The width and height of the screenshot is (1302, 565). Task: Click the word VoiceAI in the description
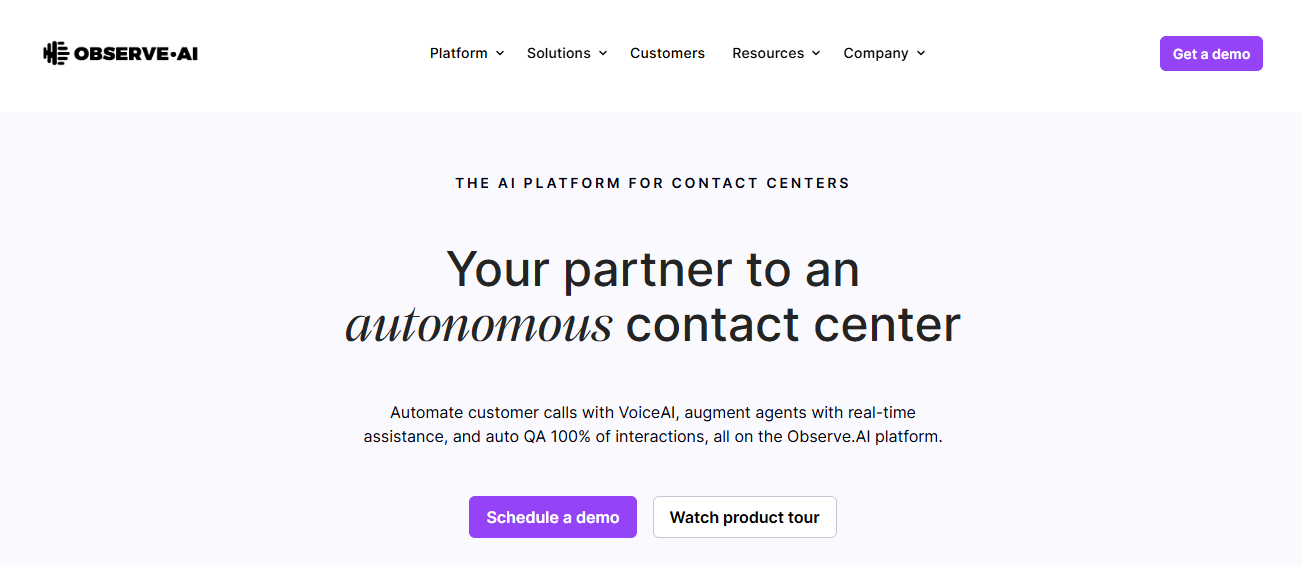(647, 412)
